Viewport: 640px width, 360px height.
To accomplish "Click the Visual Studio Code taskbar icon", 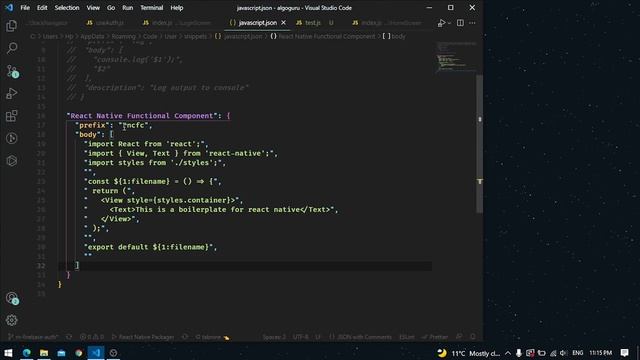I will 96,353.
